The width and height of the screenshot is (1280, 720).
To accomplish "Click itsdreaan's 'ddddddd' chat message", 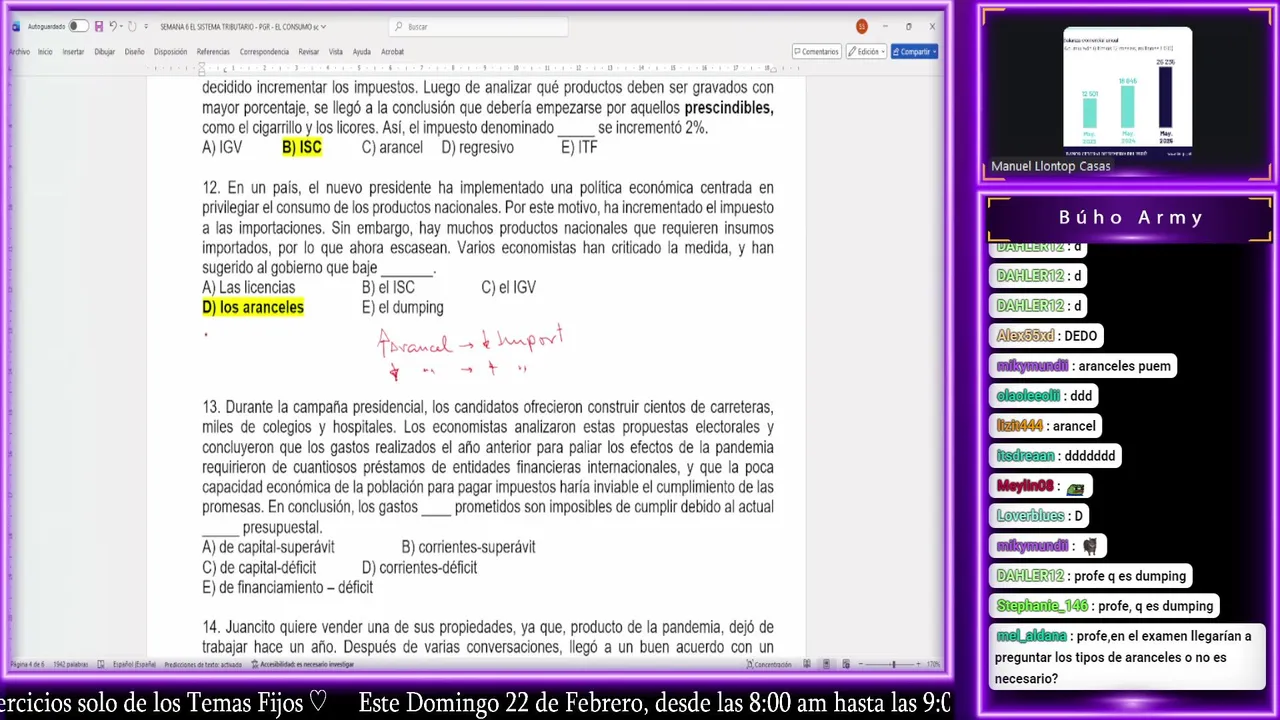I will (1055, 456).
